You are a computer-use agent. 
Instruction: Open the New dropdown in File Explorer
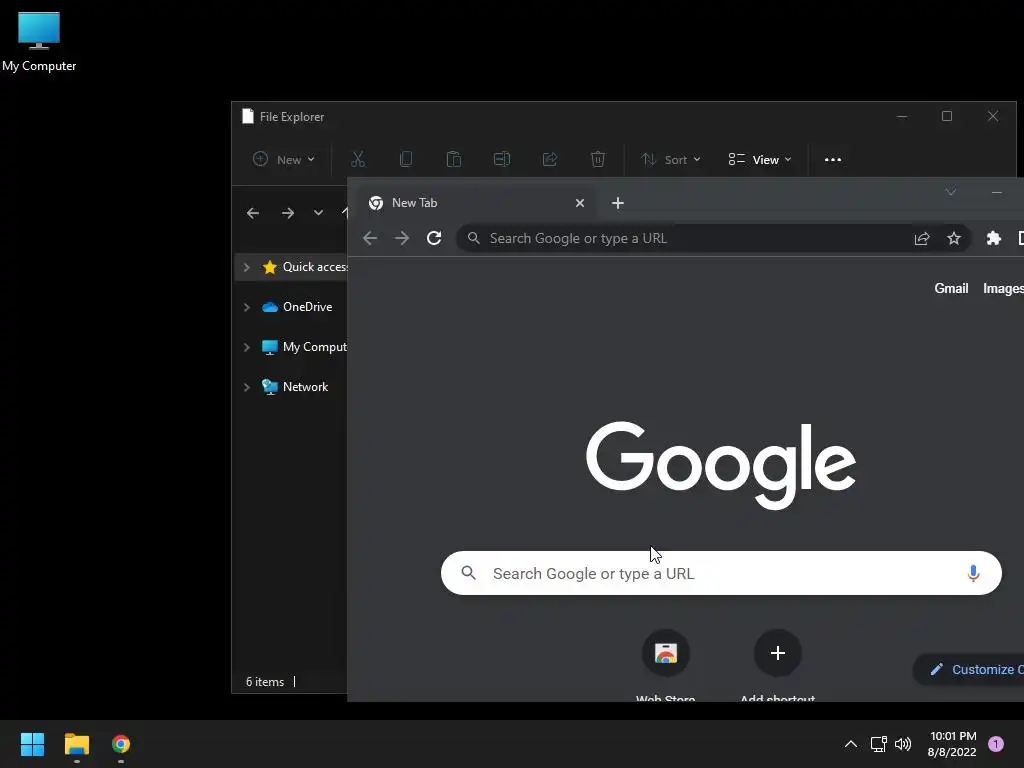pos(284,159)
